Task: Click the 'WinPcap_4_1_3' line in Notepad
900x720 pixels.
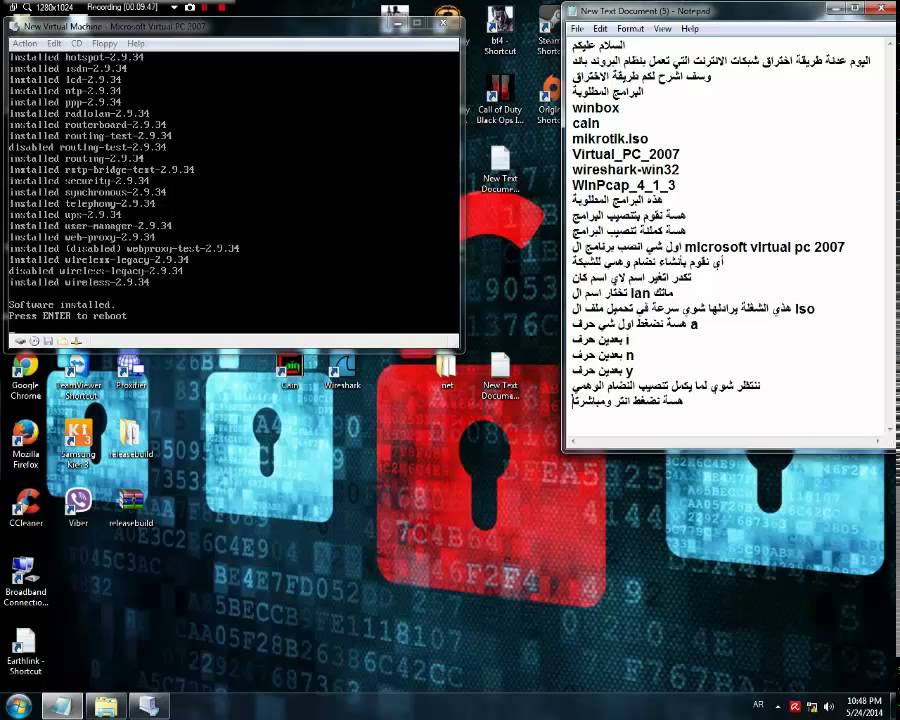Action: pyautogui.click(x=623, y=185)
